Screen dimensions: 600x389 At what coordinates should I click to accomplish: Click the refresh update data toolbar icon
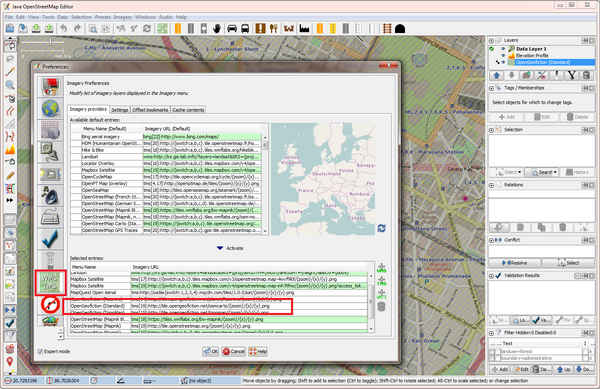[147, 28]
